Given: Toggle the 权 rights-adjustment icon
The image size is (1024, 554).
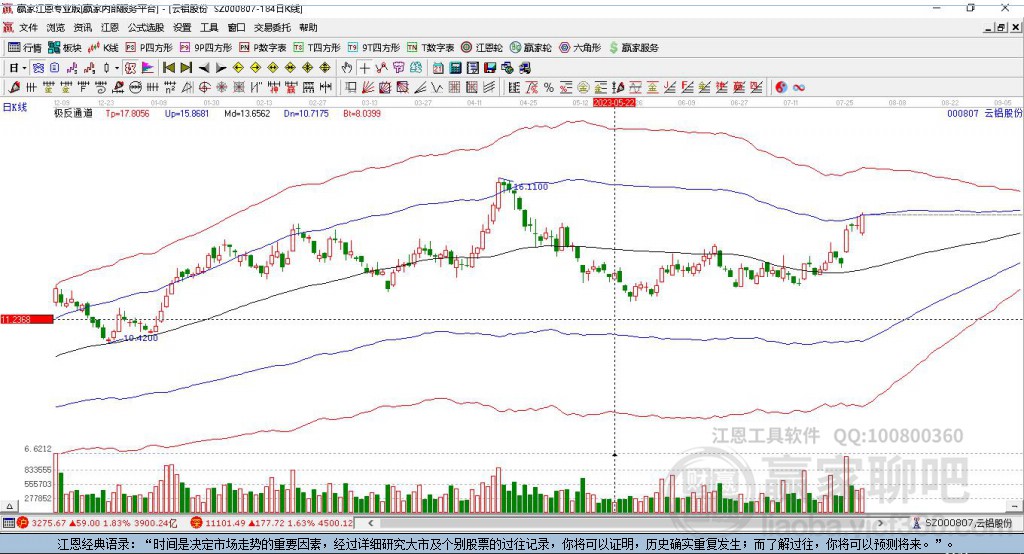Looking at the screenshot, I should [x=131, y=68].
